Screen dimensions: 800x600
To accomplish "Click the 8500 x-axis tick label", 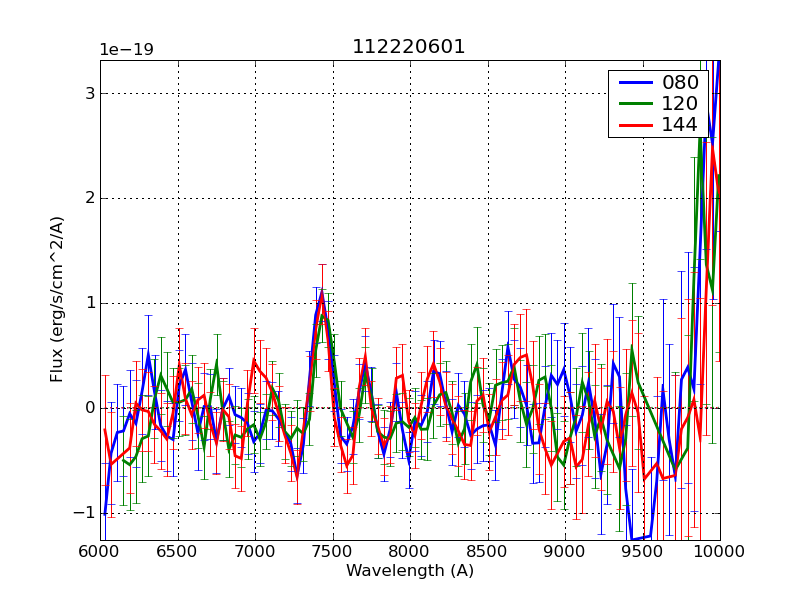I will [487, 551].
